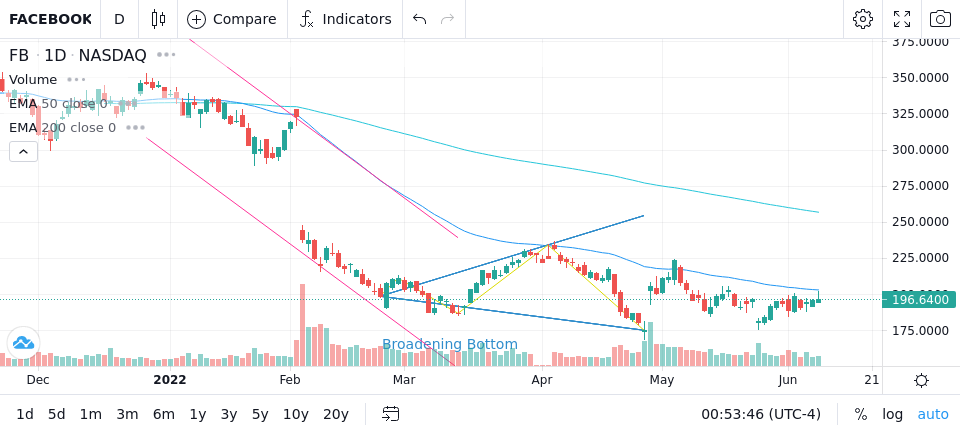The width and height of the screenshot is (960, 433).
Task: Open more options next to FB title
Action: (166, 55)
